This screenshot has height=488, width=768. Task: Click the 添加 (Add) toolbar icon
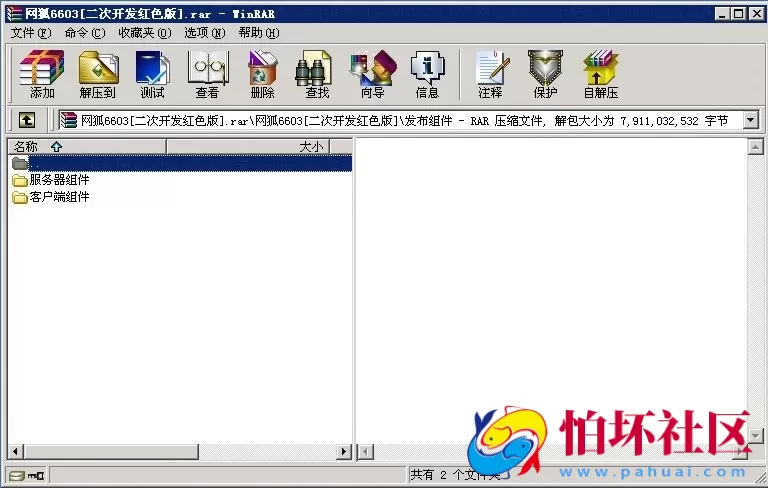[42, 75]
